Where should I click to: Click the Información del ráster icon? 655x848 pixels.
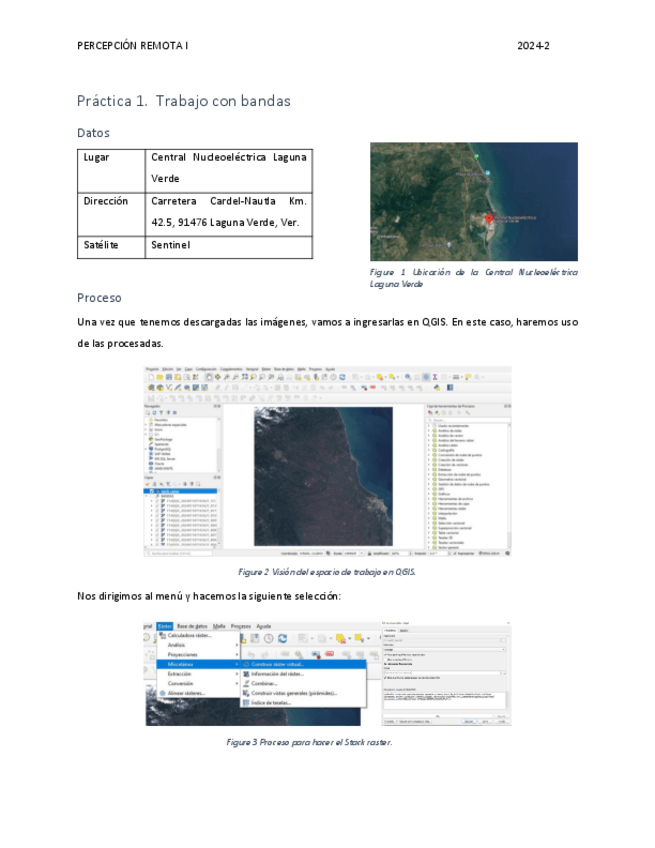click(x=246, y=674)
